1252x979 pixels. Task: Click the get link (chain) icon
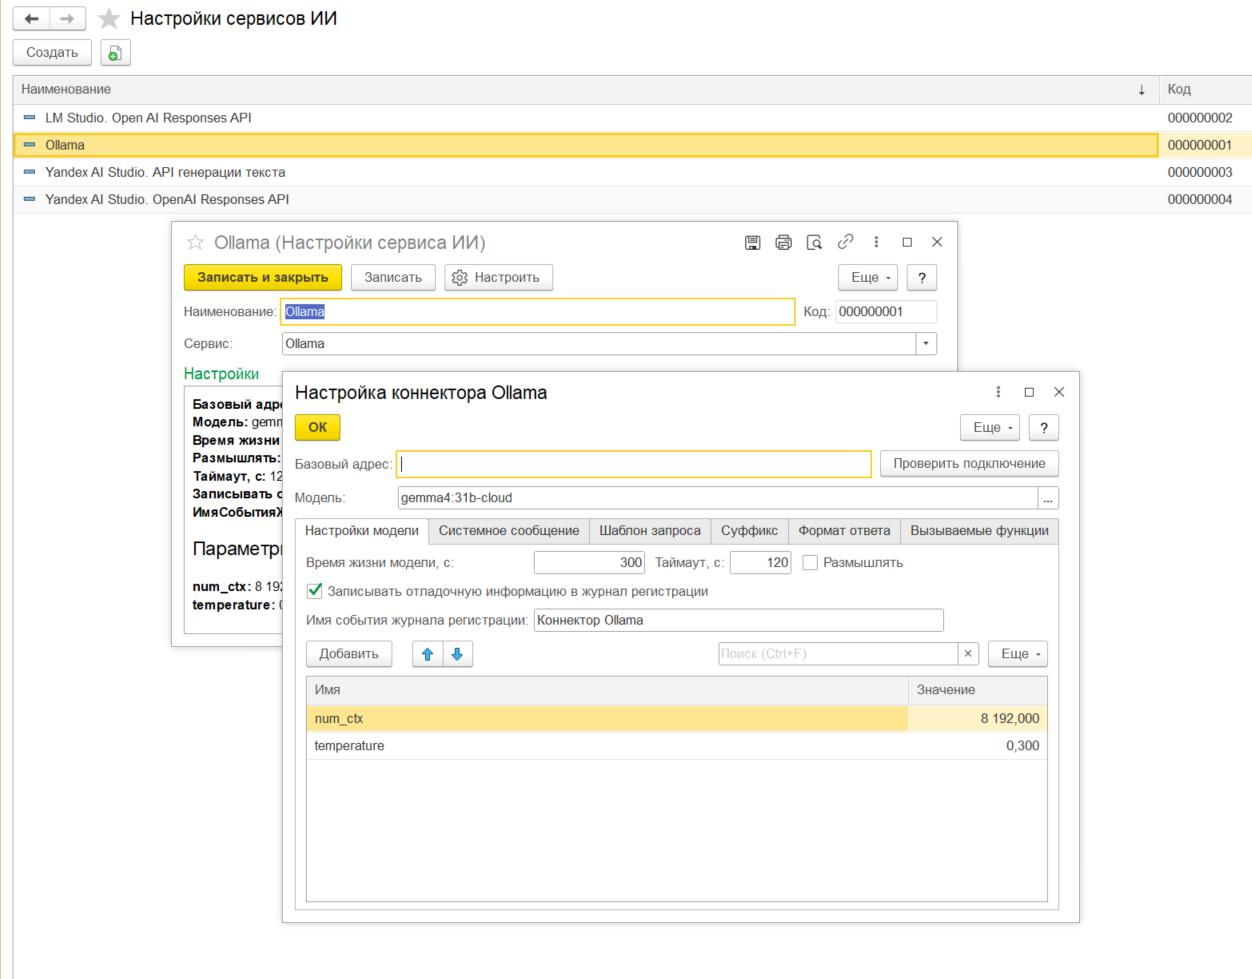point(846,242)
